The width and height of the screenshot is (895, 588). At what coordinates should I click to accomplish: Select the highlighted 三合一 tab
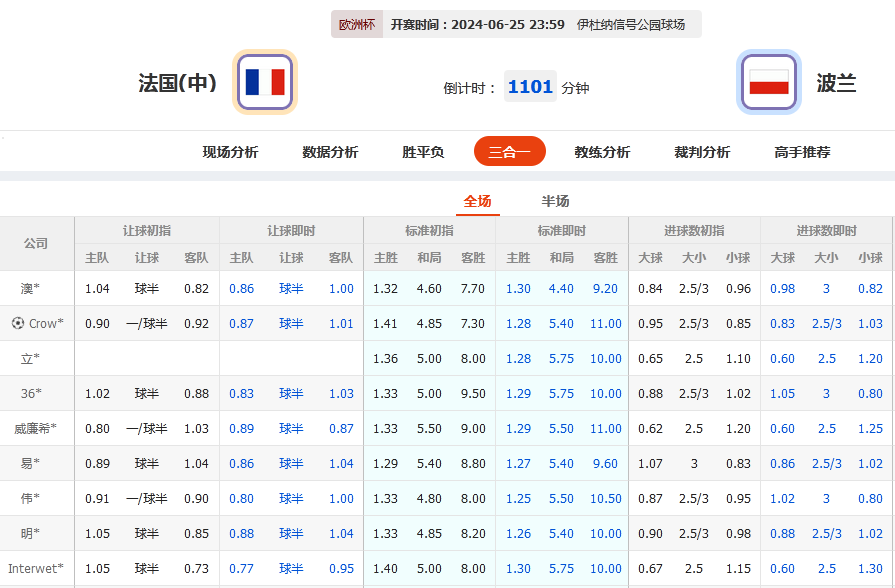tap(510, 151)
